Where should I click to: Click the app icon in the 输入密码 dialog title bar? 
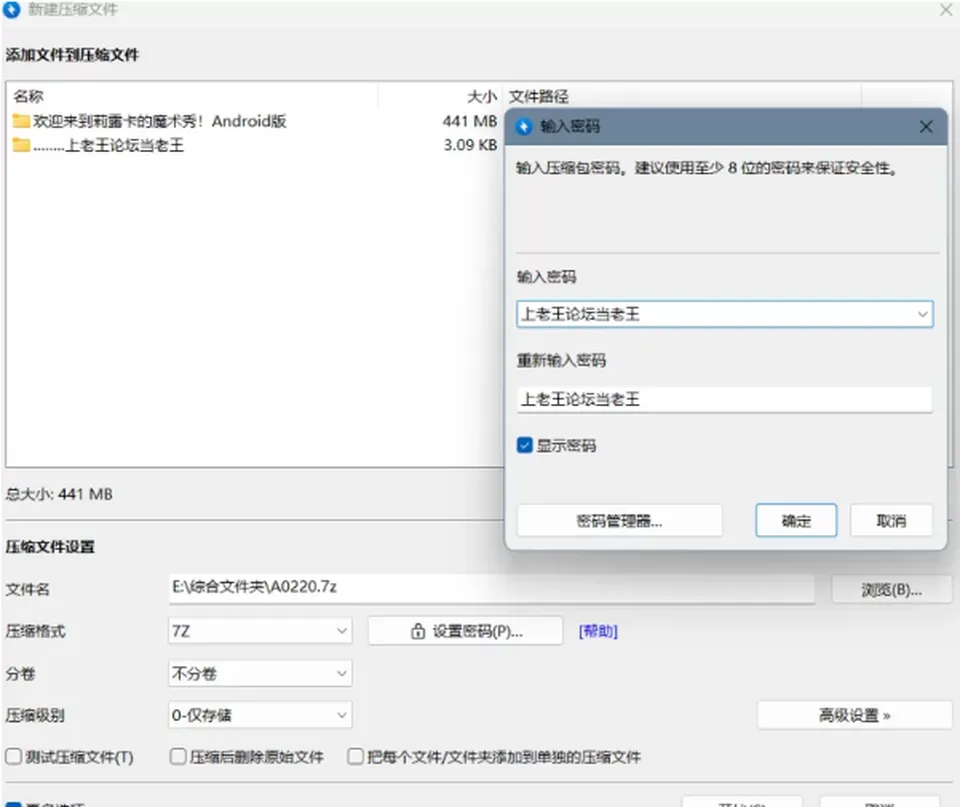point(524,127)
